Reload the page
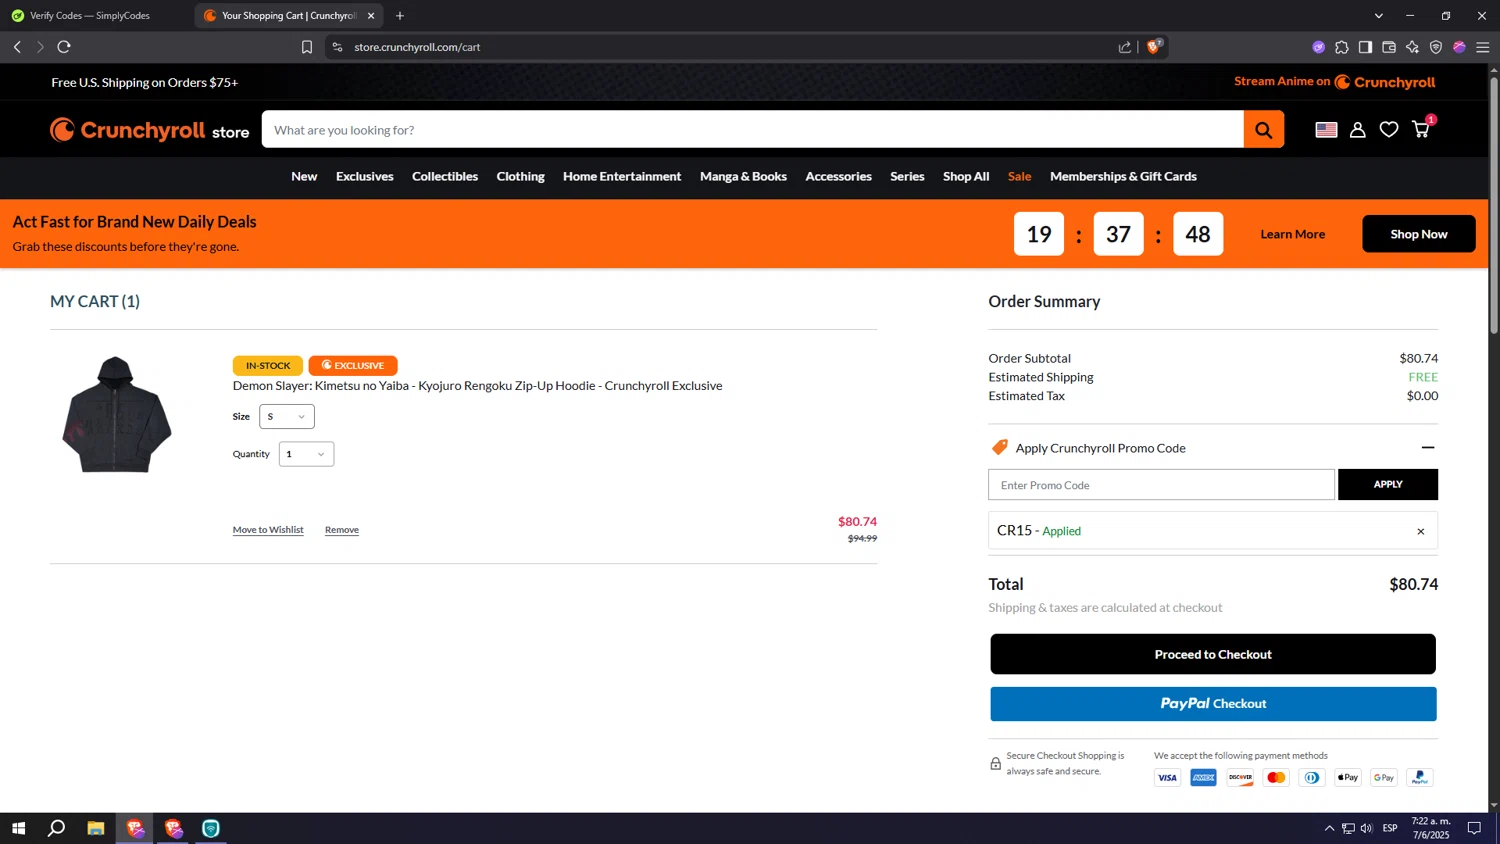1500x844 pixels. [x=64, y=47]
